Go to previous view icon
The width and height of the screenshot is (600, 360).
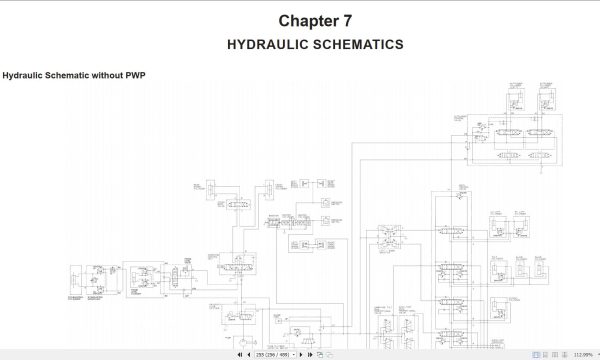point(320,355)
